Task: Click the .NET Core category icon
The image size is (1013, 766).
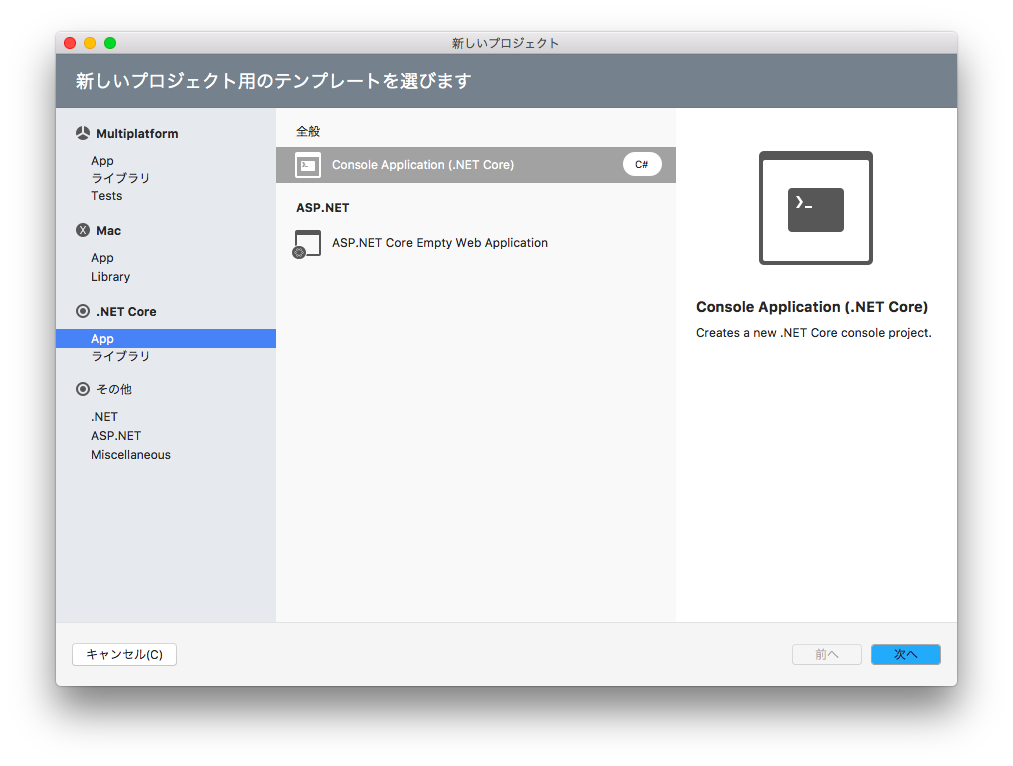Action: click(83, 311)
